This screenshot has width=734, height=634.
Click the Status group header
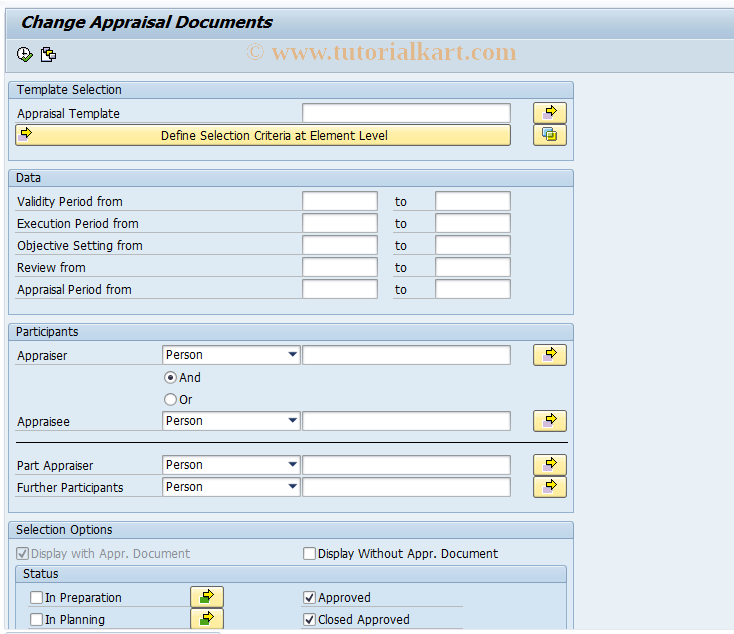click(291, 574)
